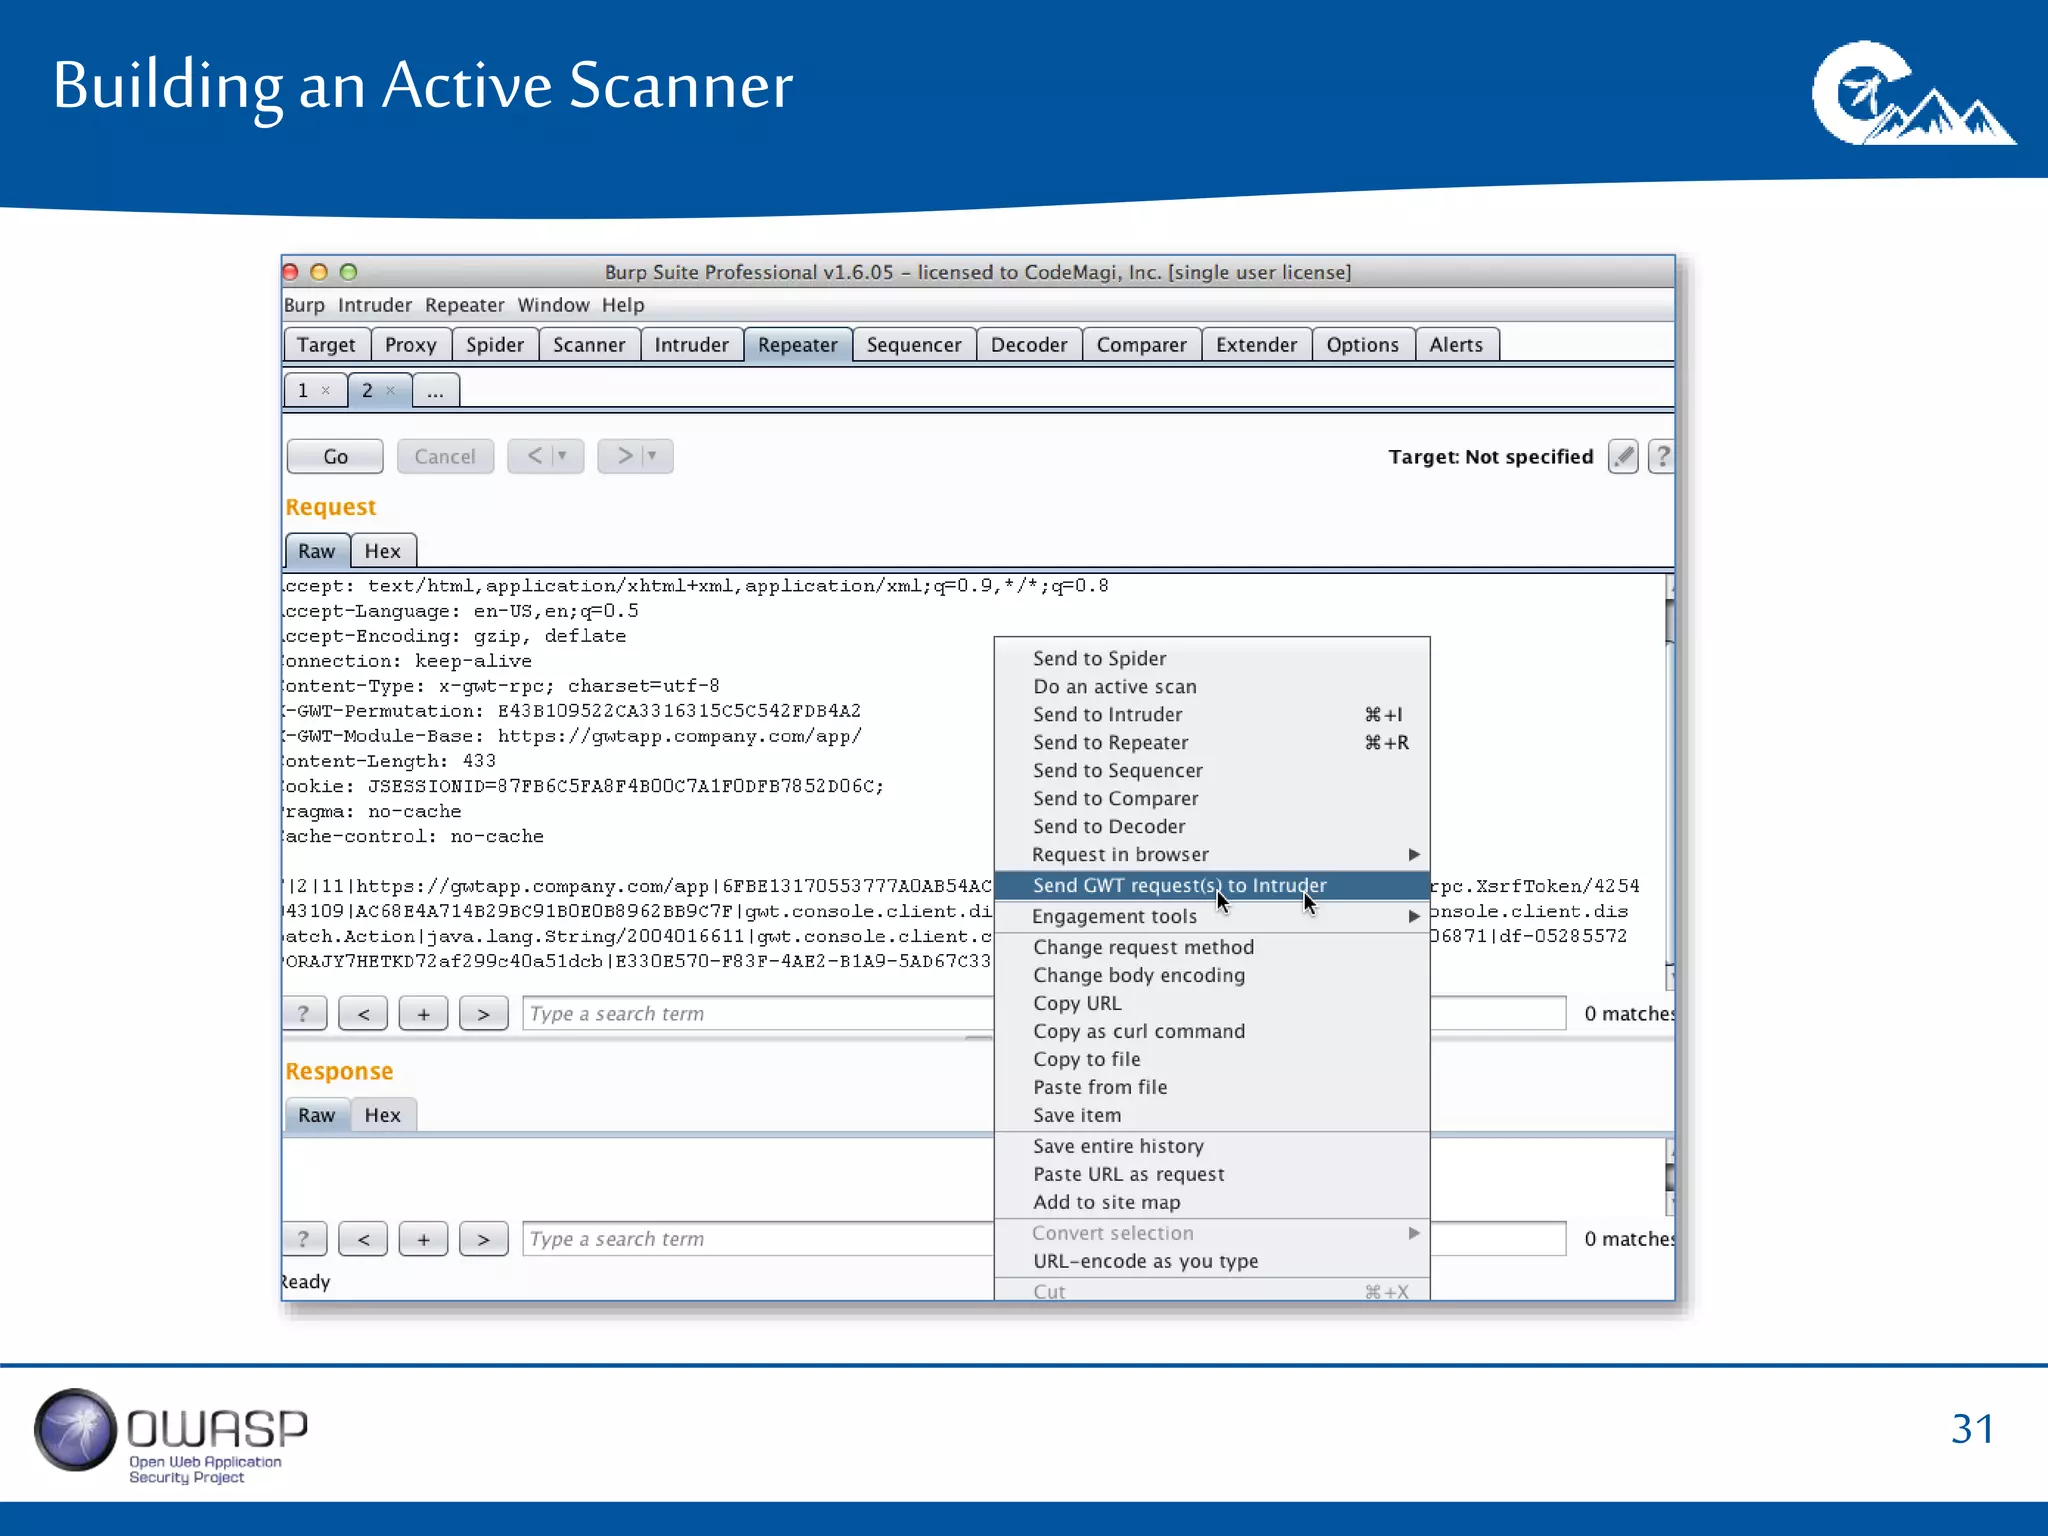This screenshot has width=2048, height=1536.
Task: Click the edit target pencil icon
Action: click(1623, 457)
